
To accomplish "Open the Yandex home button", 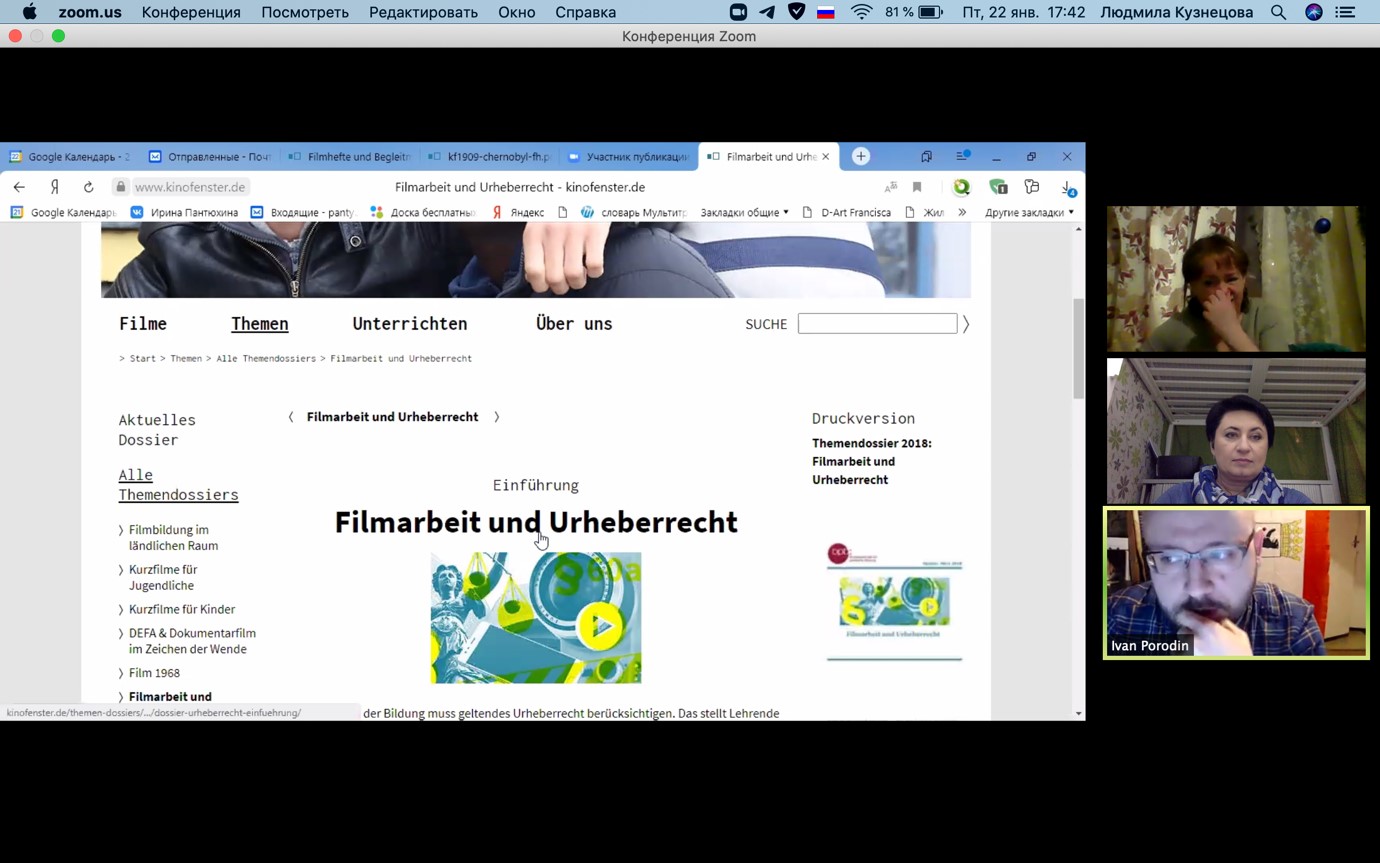I will [x=55, y=187].
